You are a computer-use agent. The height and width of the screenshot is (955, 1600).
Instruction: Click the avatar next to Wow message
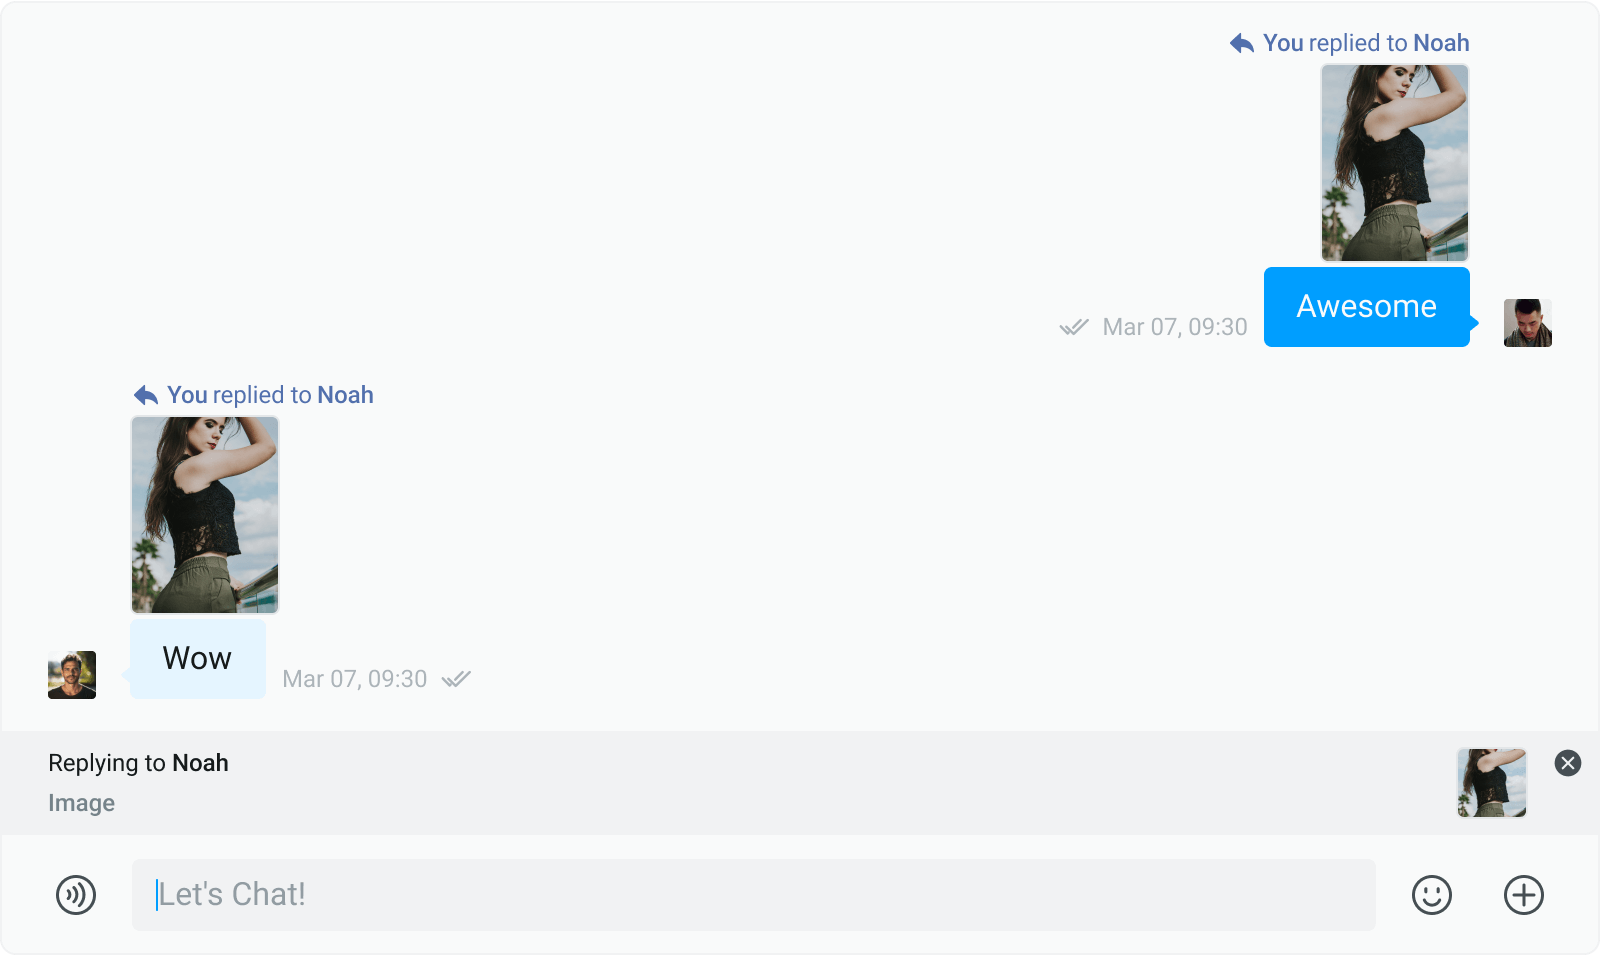(72, 675)
